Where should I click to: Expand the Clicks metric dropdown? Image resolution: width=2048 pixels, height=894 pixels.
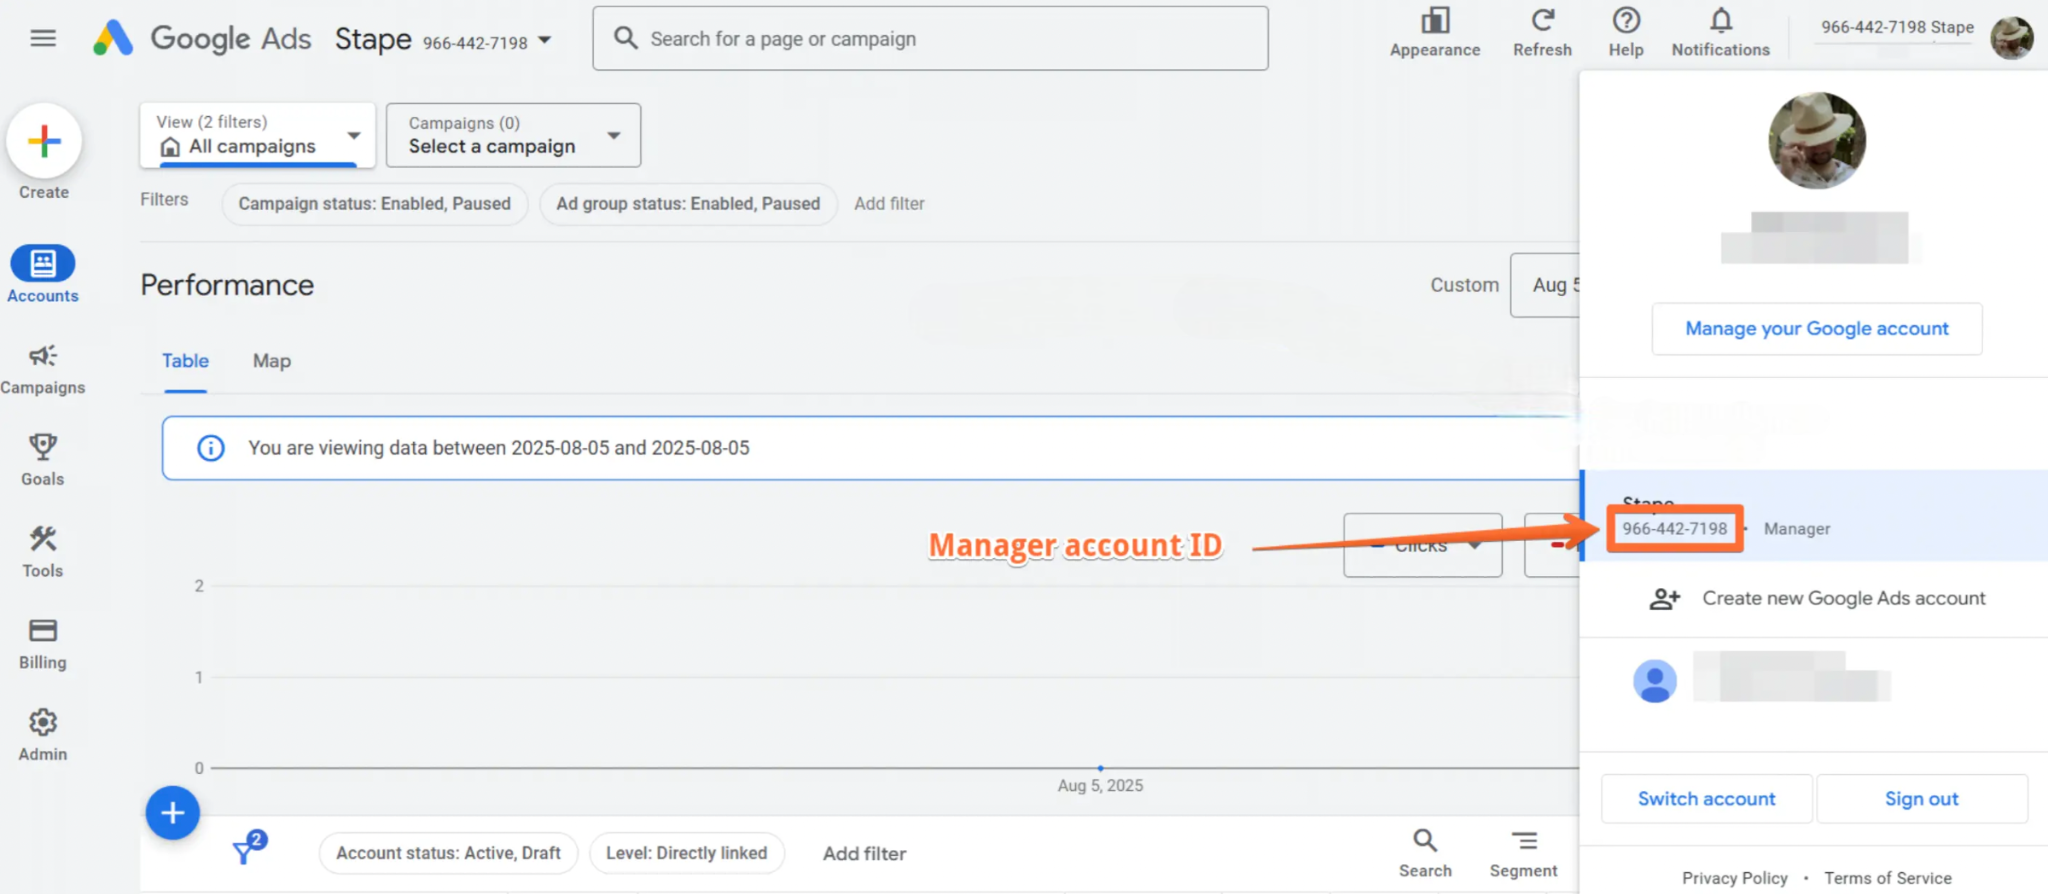tap(1422, 545)
